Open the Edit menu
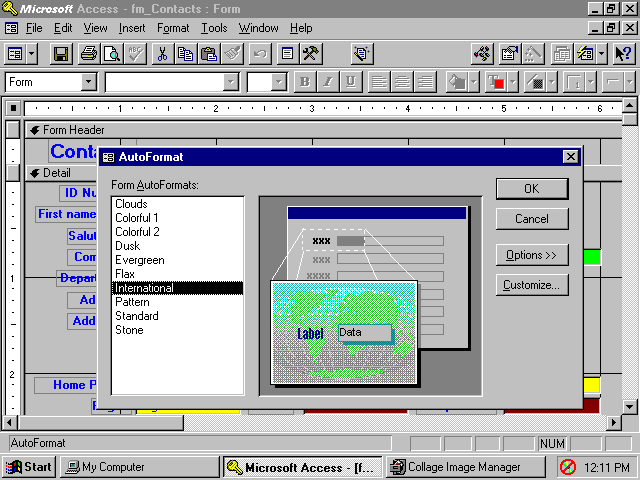This screenshot has height=480, width=640. 63,28
